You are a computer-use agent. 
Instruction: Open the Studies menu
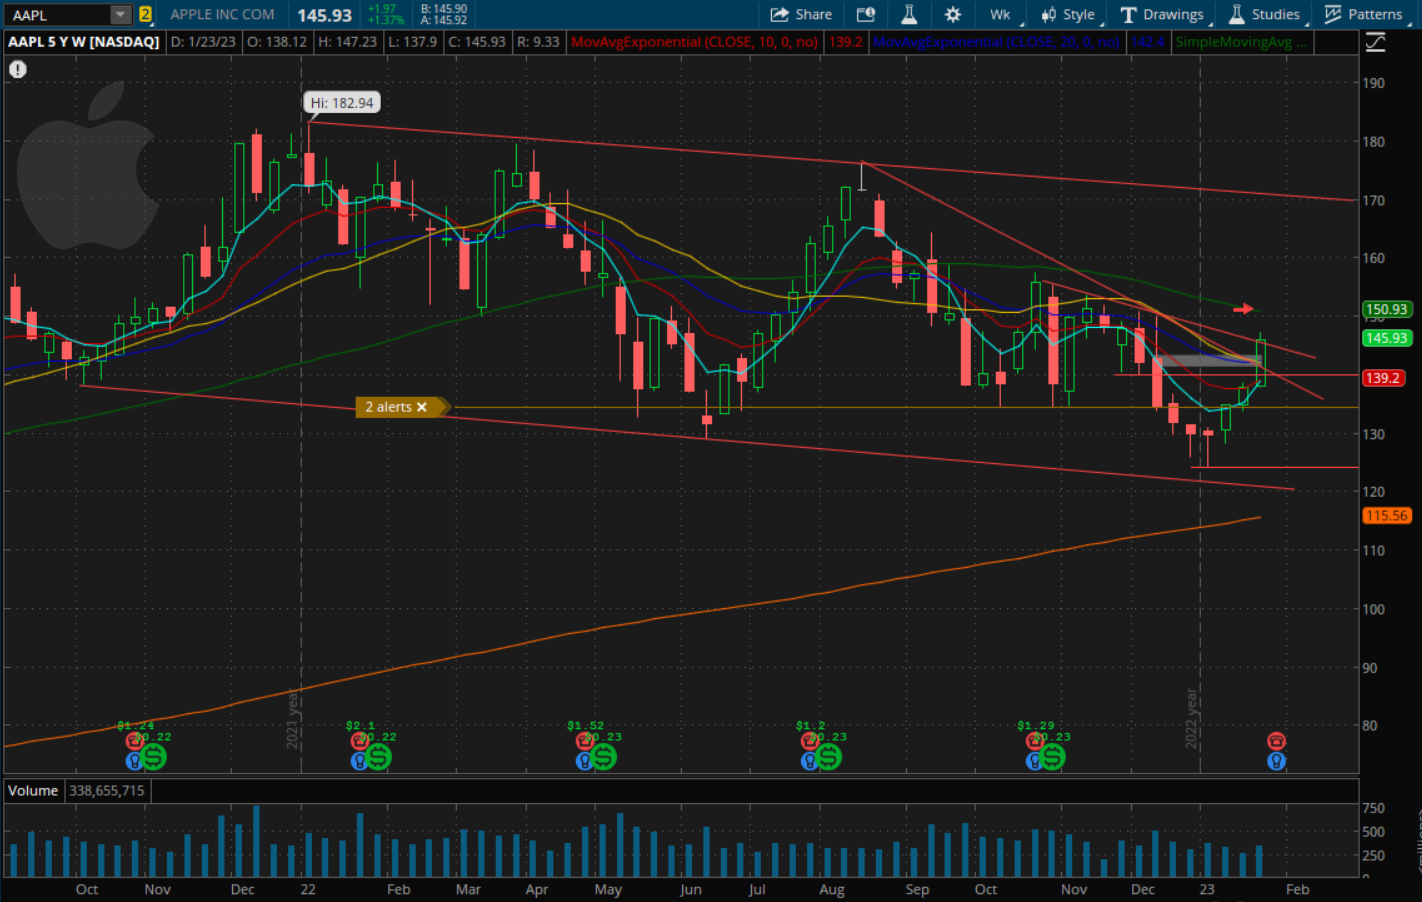(1265, 14)
